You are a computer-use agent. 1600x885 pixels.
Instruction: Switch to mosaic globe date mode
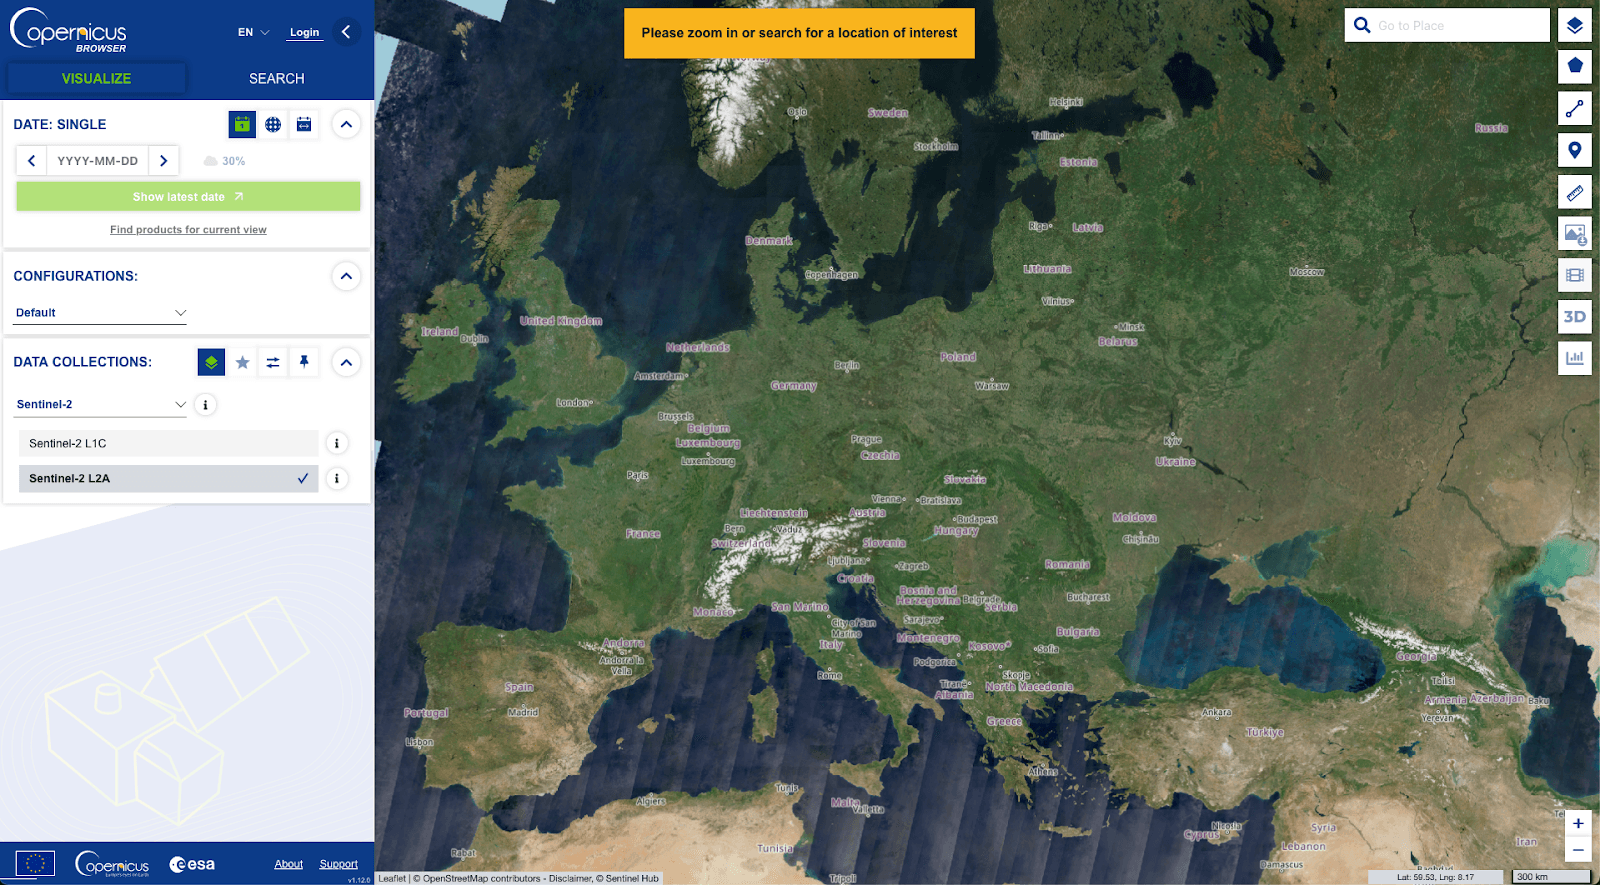click(x=273, y=124)
